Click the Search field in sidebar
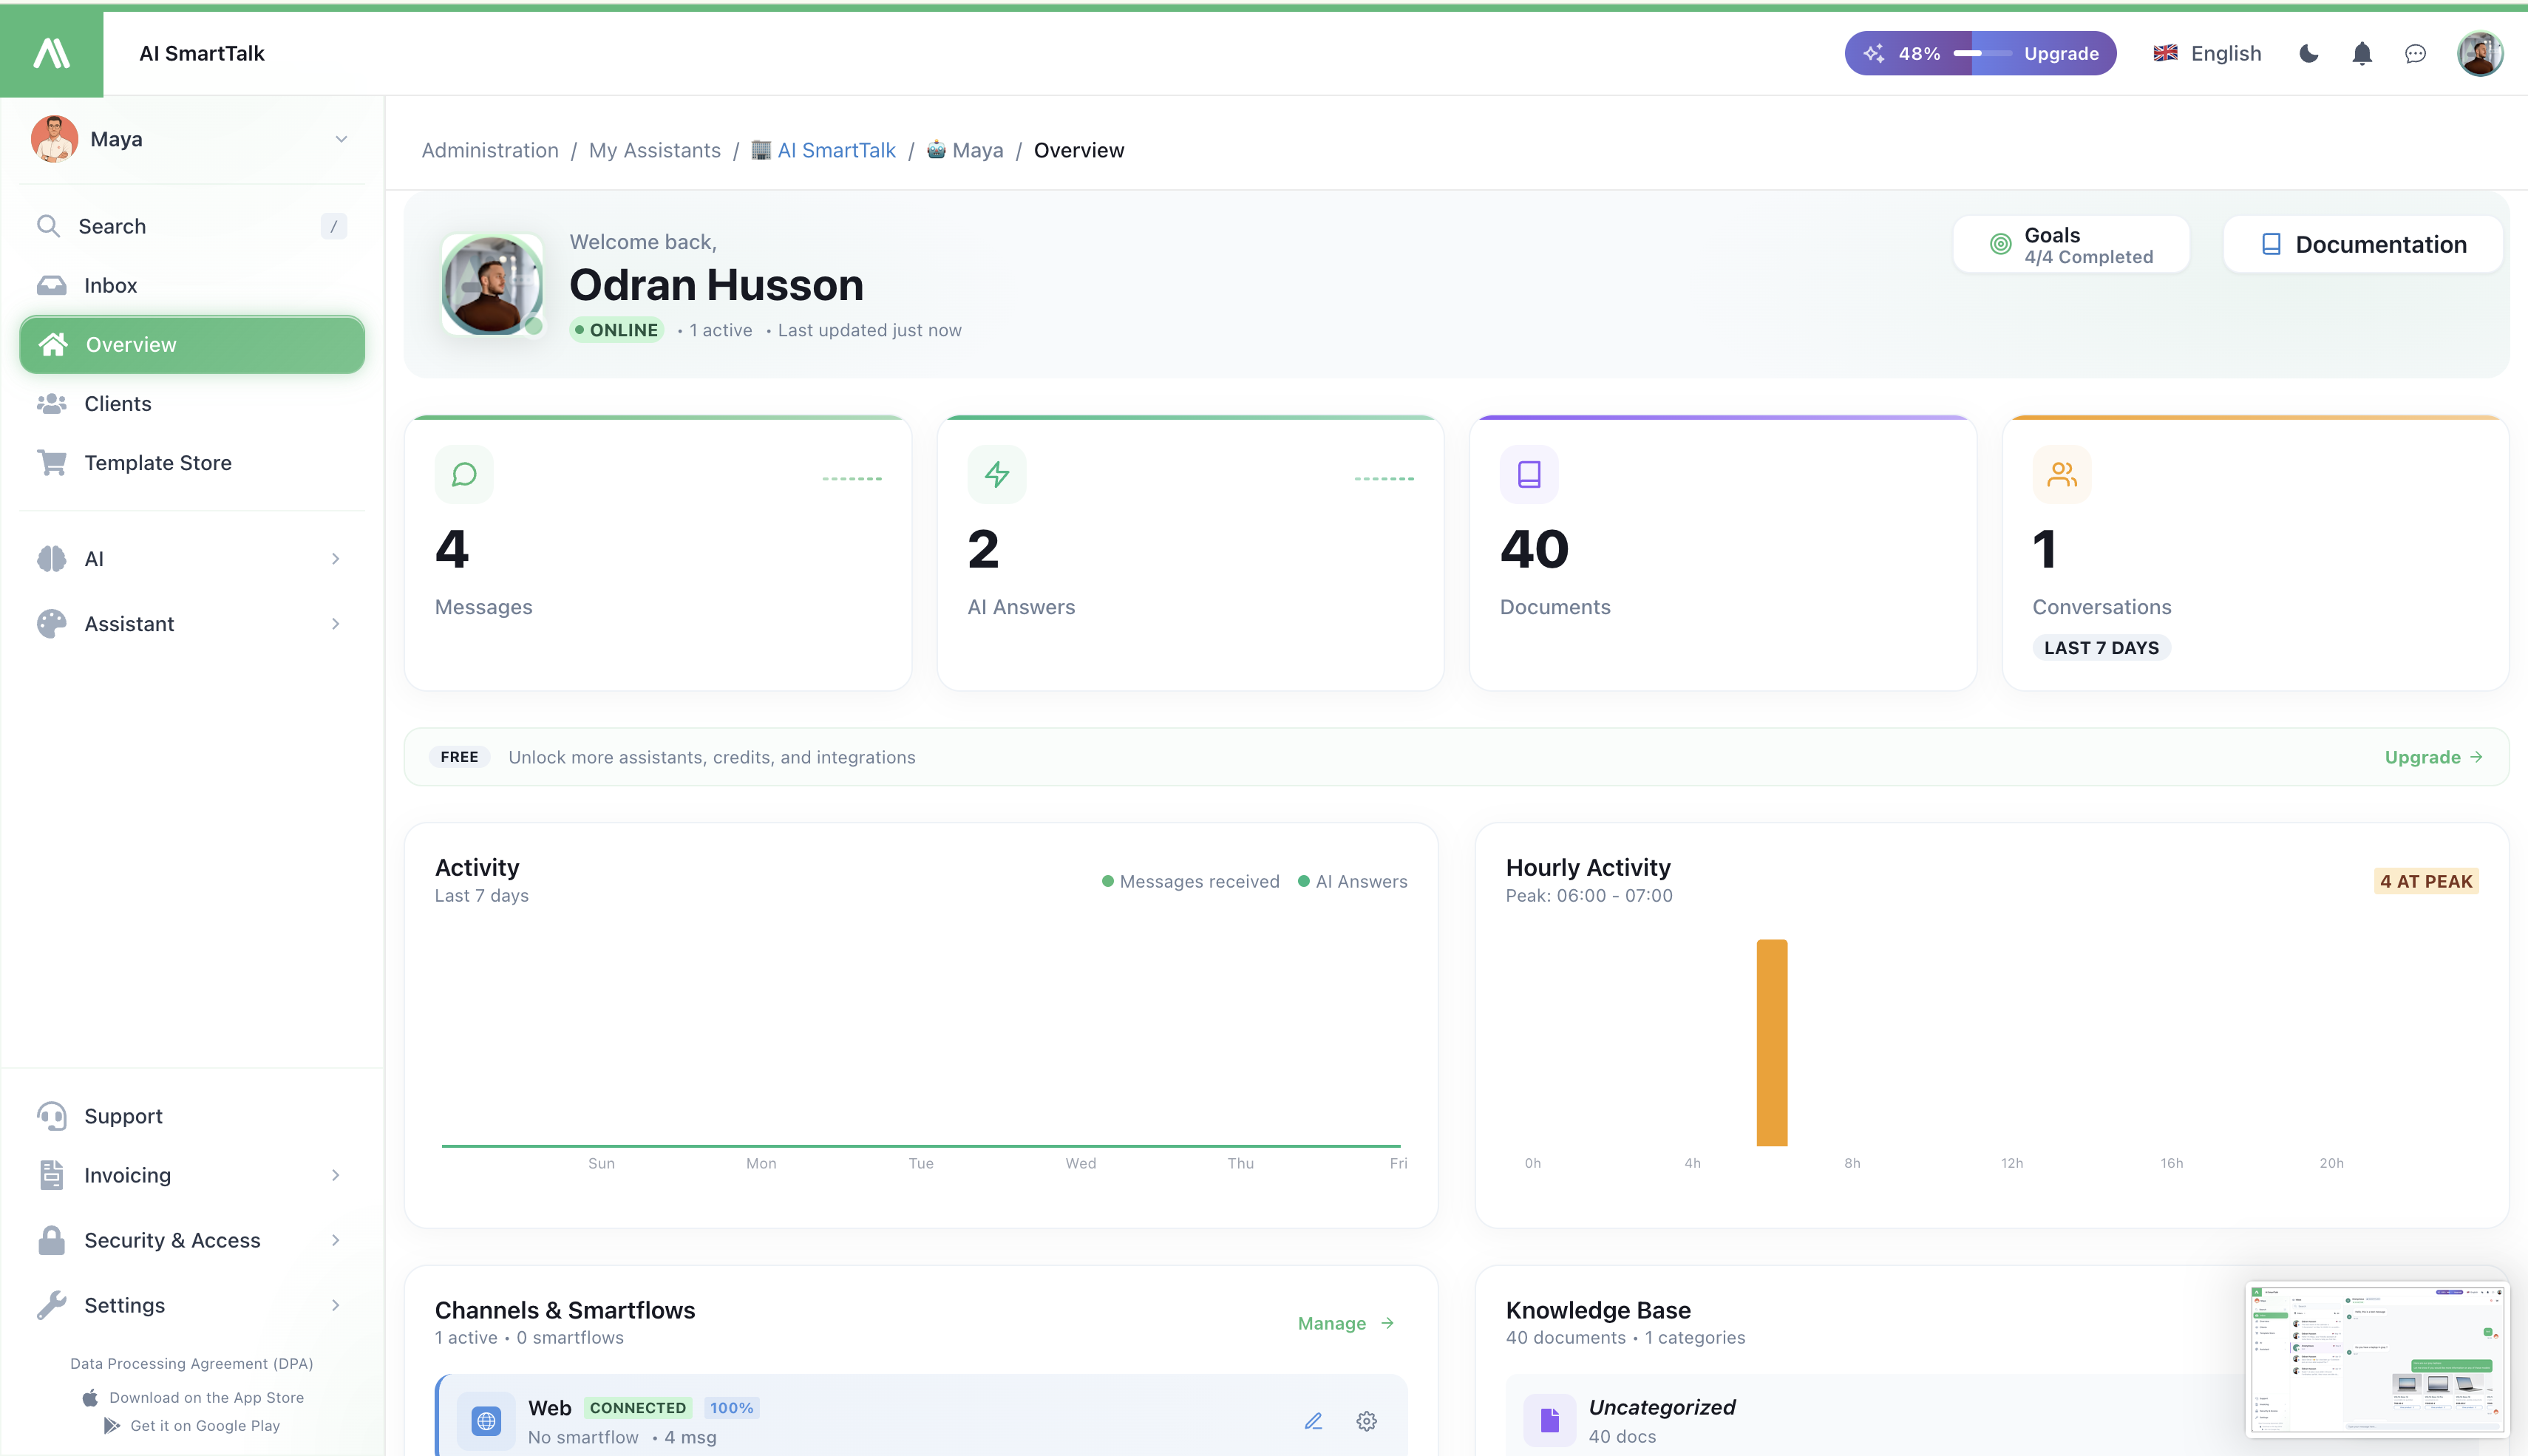2528x1456 pixels. pyautogui.click(x=191, y=226)
